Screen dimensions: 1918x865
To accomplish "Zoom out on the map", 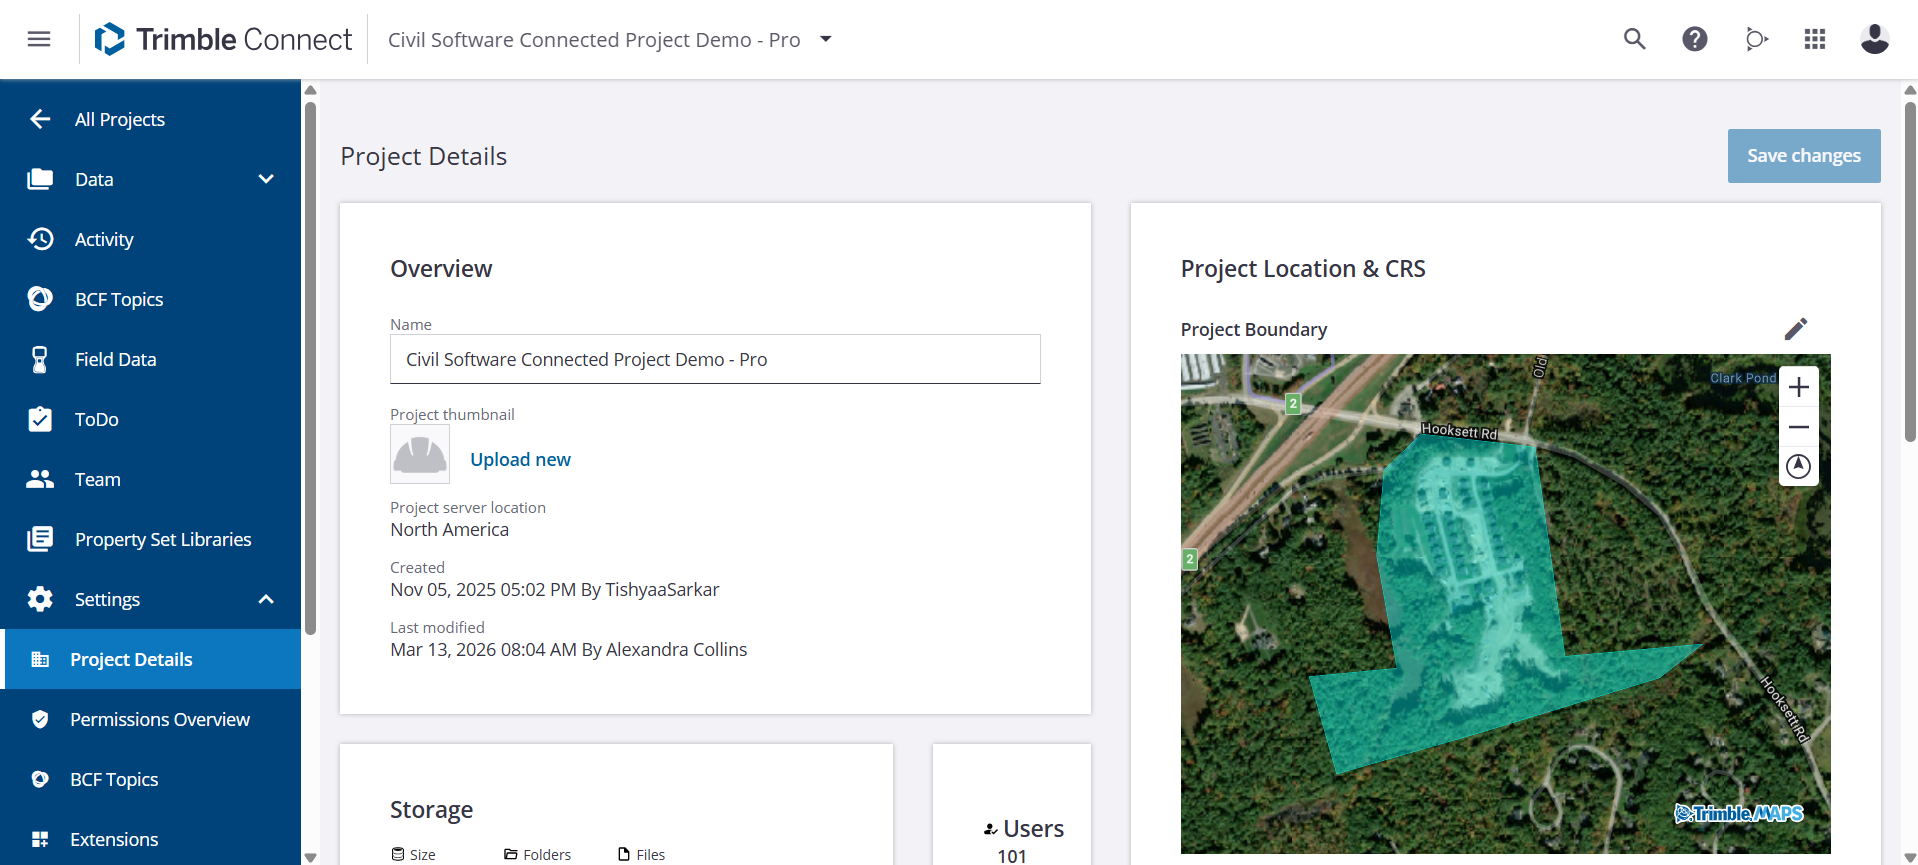I will point(1798,427).
